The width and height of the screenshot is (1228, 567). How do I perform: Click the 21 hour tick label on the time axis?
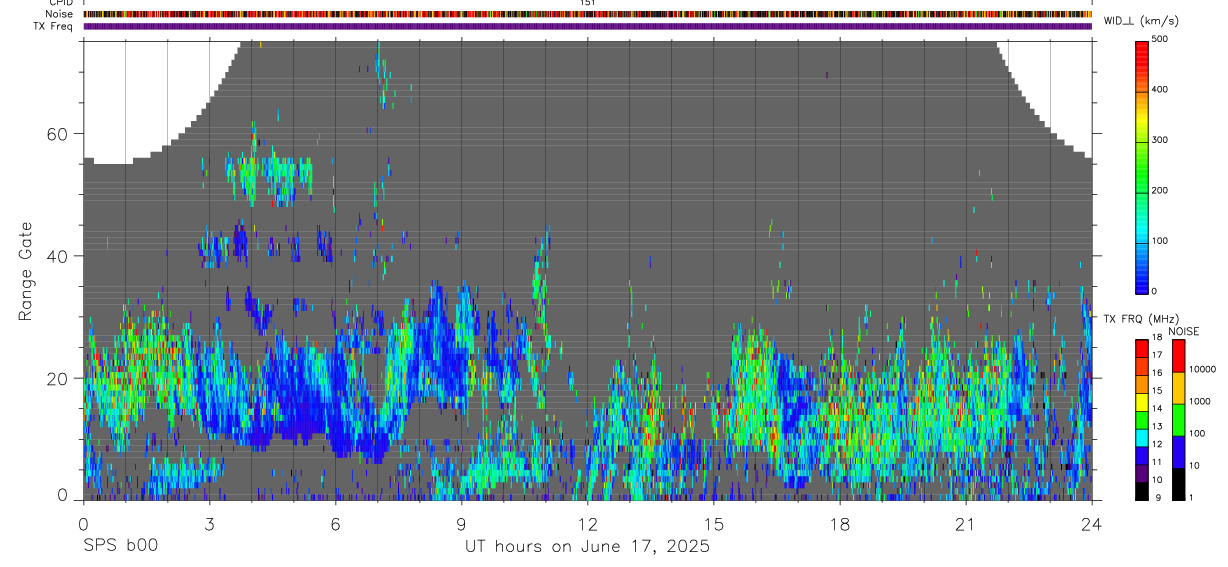(965, 525)
